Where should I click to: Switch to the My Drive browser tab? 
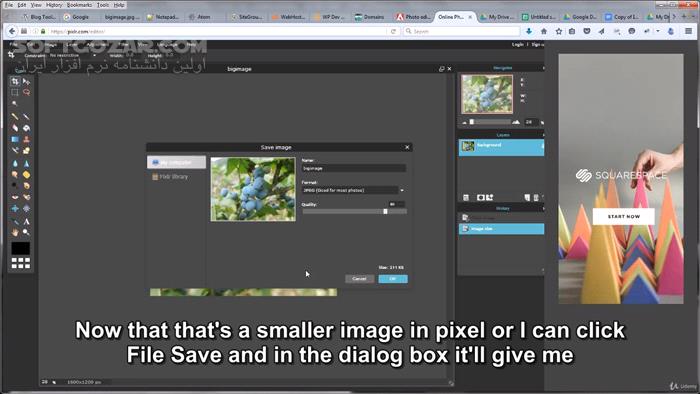tap(497, 17)
